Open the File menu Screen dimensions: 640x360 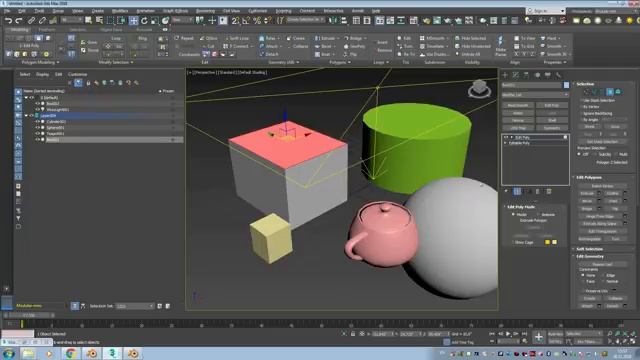[7, 11]
